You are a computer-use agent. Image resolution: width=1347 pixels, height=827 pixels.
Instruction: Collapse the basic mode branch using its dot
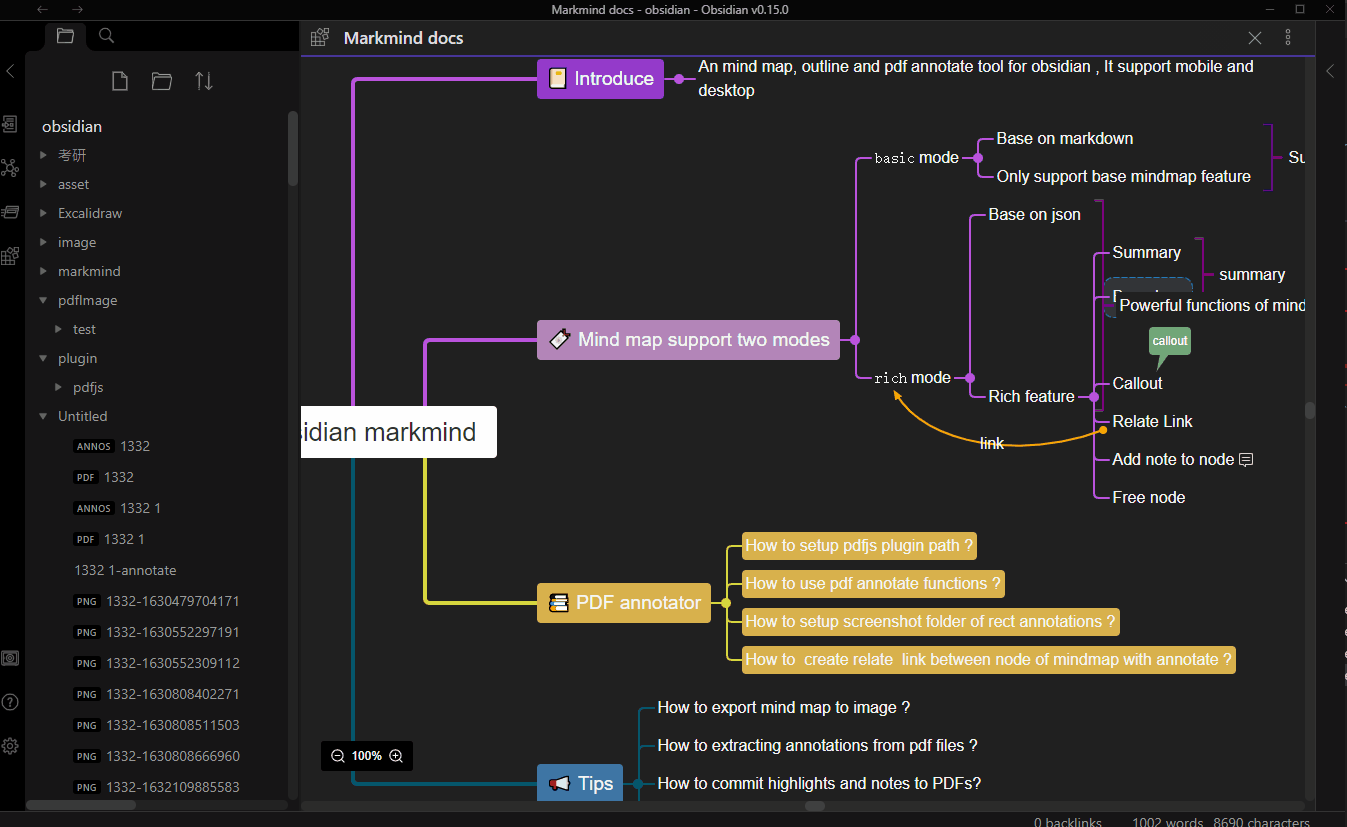(x=978, y=157)
